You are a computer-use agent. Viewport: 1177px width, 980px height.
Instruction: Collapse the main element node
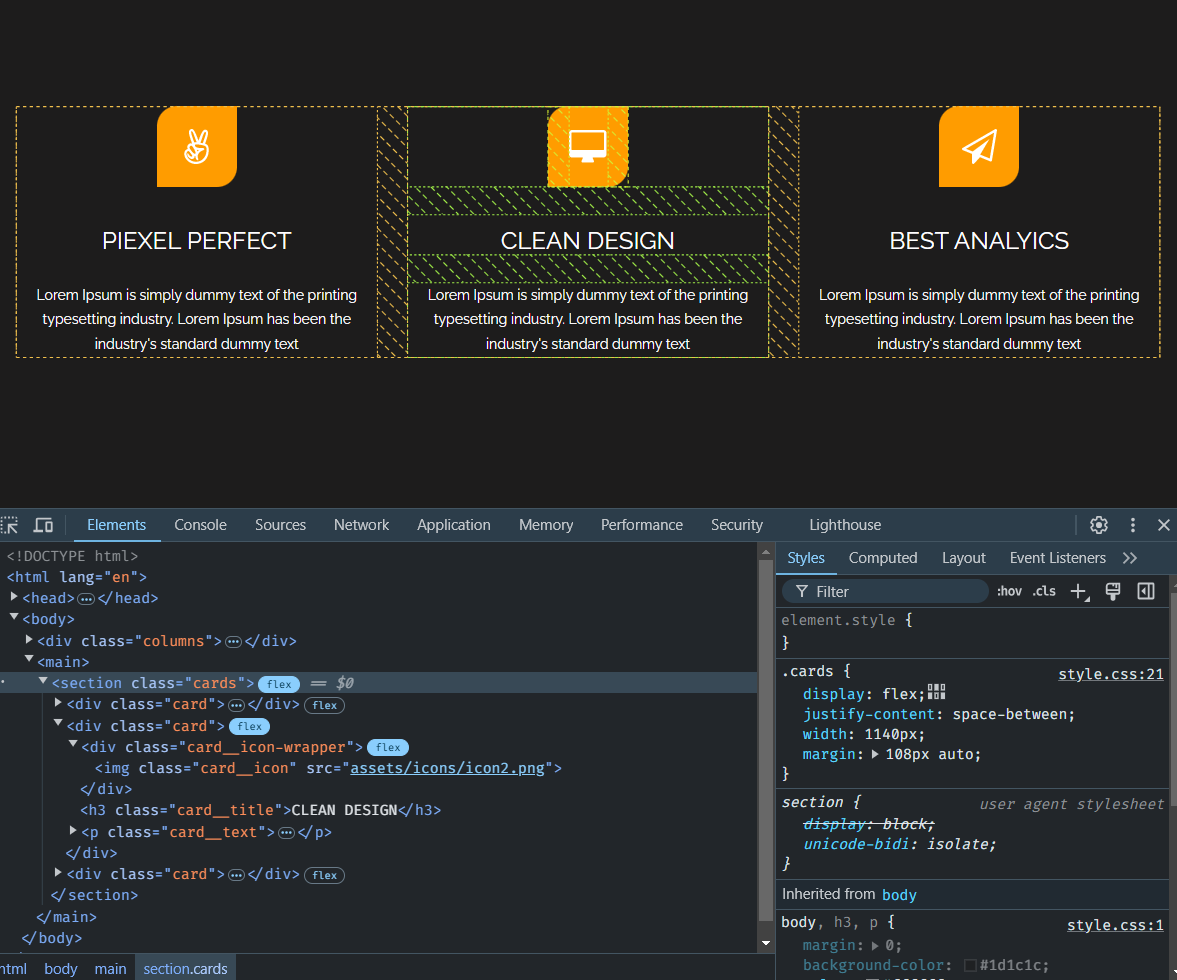click(x=29, y=660)
